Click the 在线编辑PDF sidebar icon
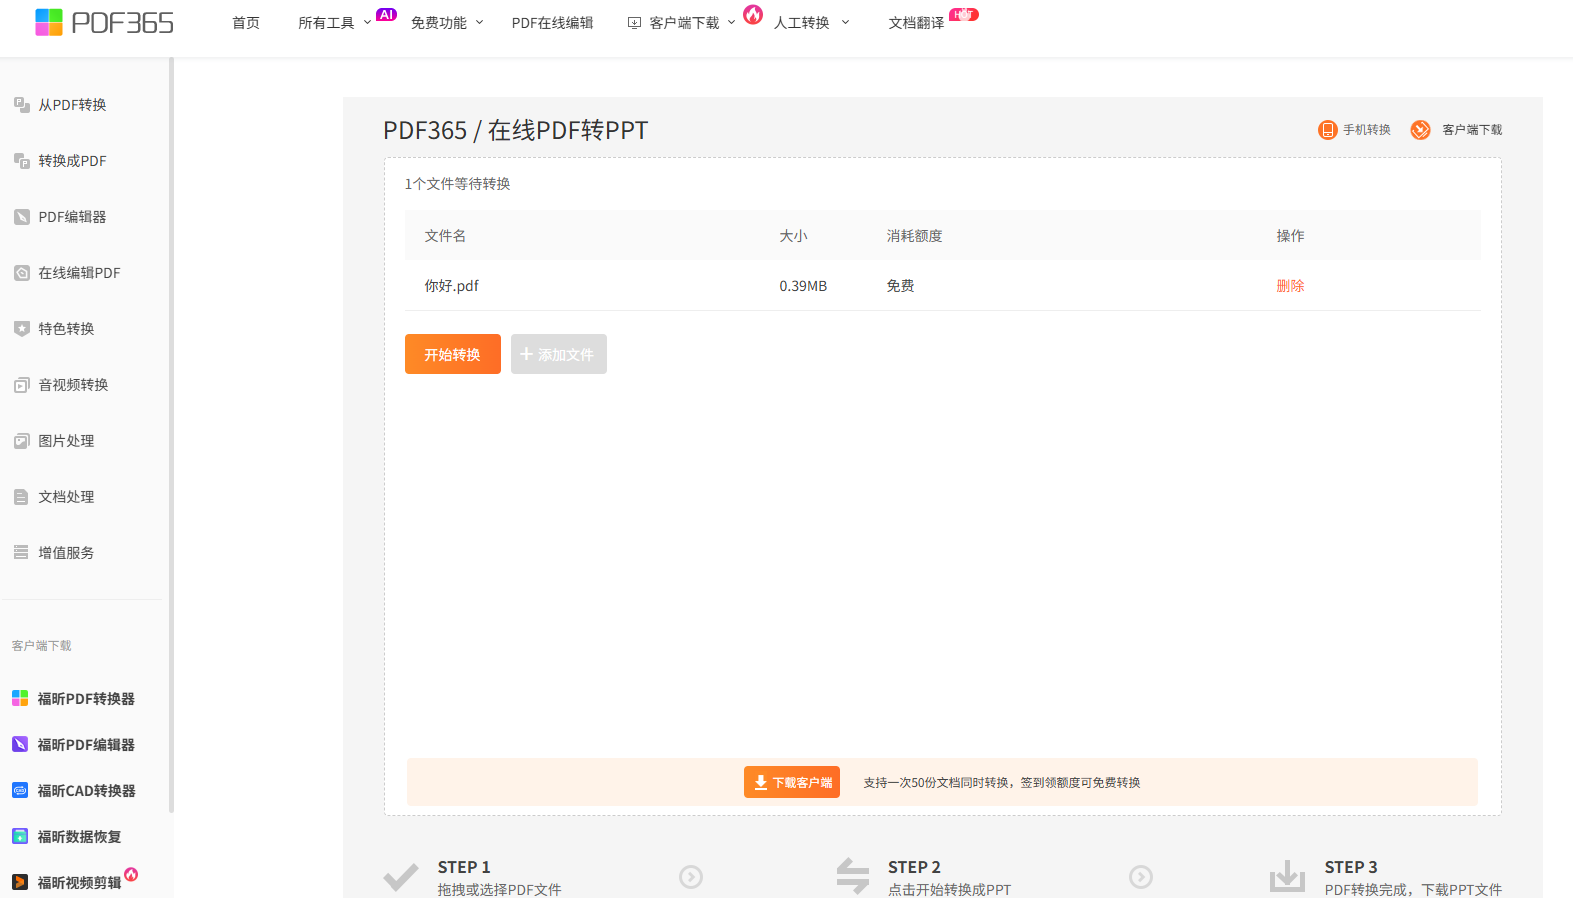The image size is (1573, 898). point(22,272)
